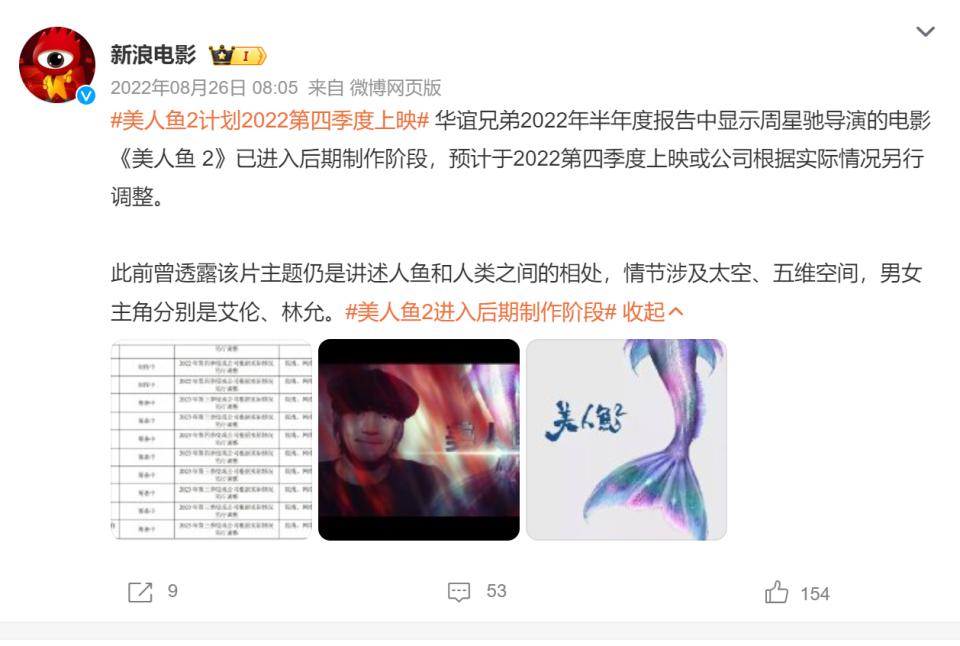This screenshot has width=960, height=646.
Task: Open hashtag #美人鱼2进入后期制作阶段#
Action: point(481,312)
